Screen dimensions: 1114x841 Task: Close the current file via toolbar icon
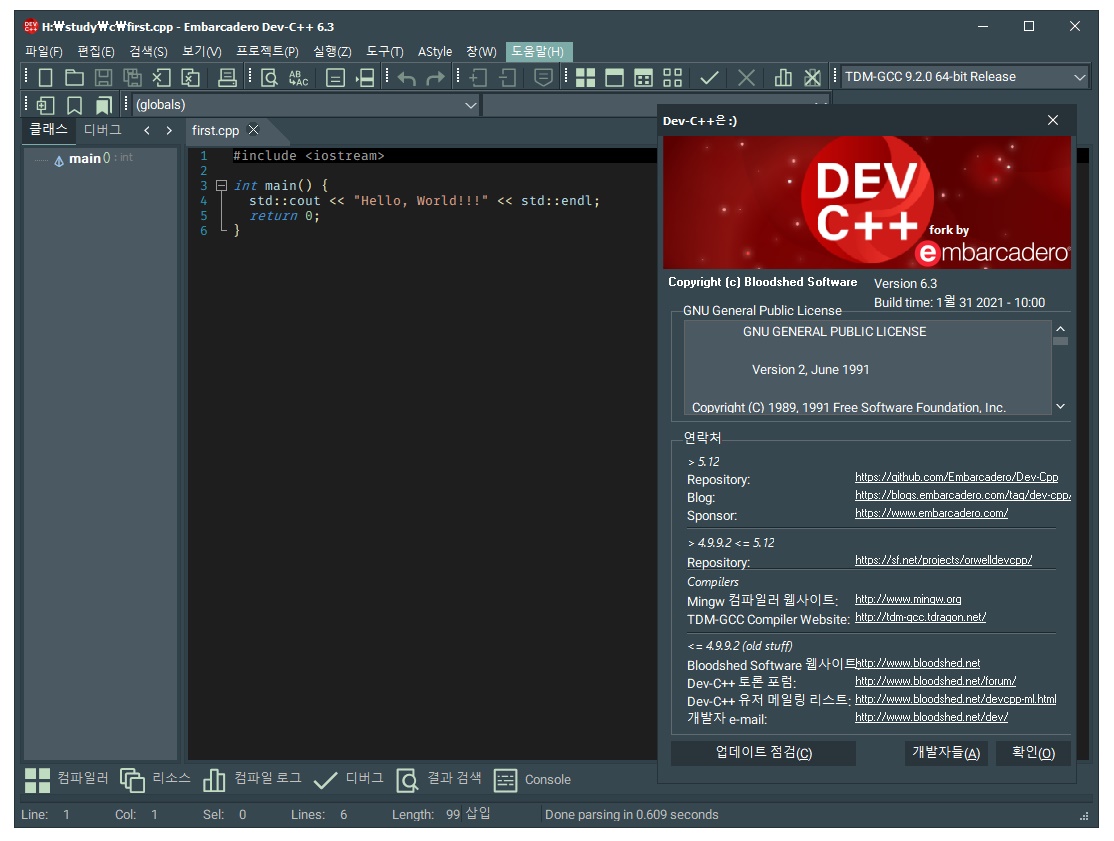(162, 77)
